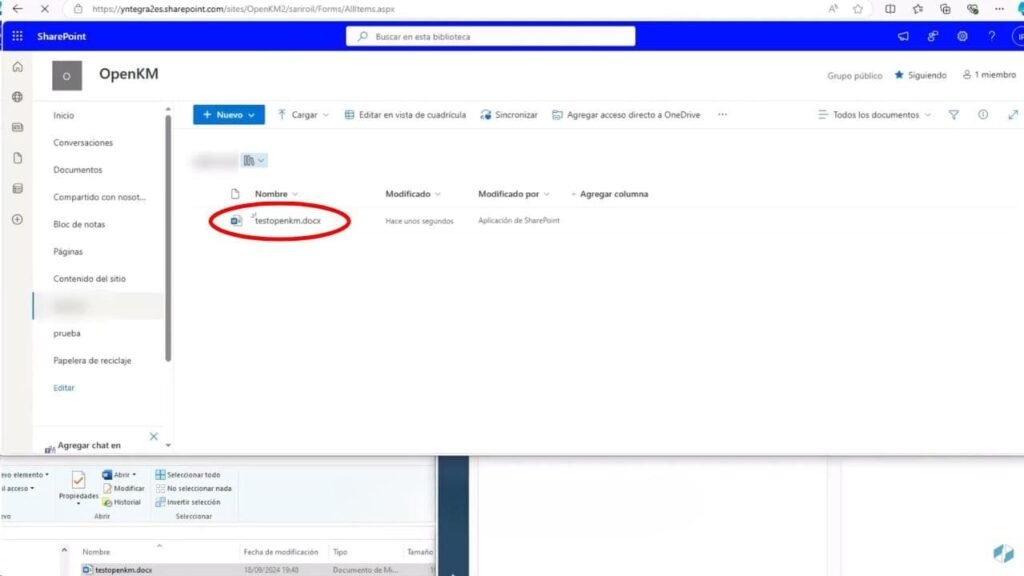
Task: Expand content with the diagonal arrows icon
Action: click(x=1013, y=115)
